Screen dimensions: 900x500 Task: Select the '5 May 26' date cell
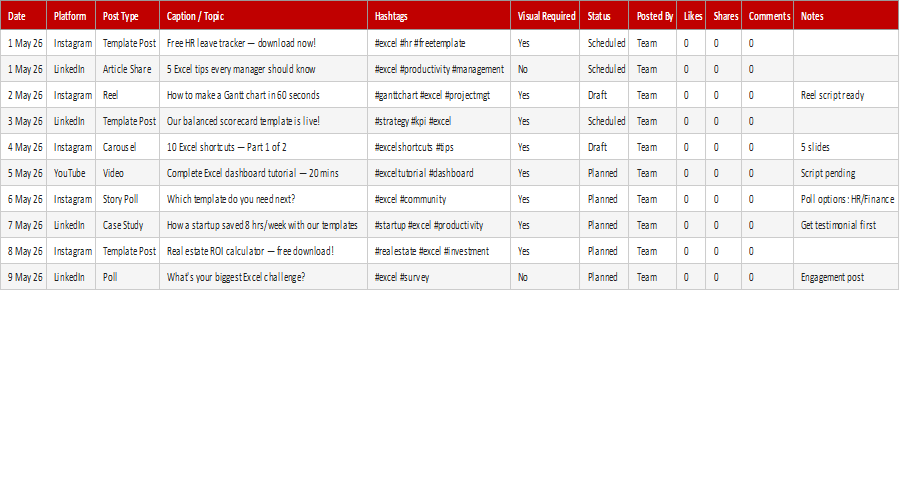click(24, 173)
